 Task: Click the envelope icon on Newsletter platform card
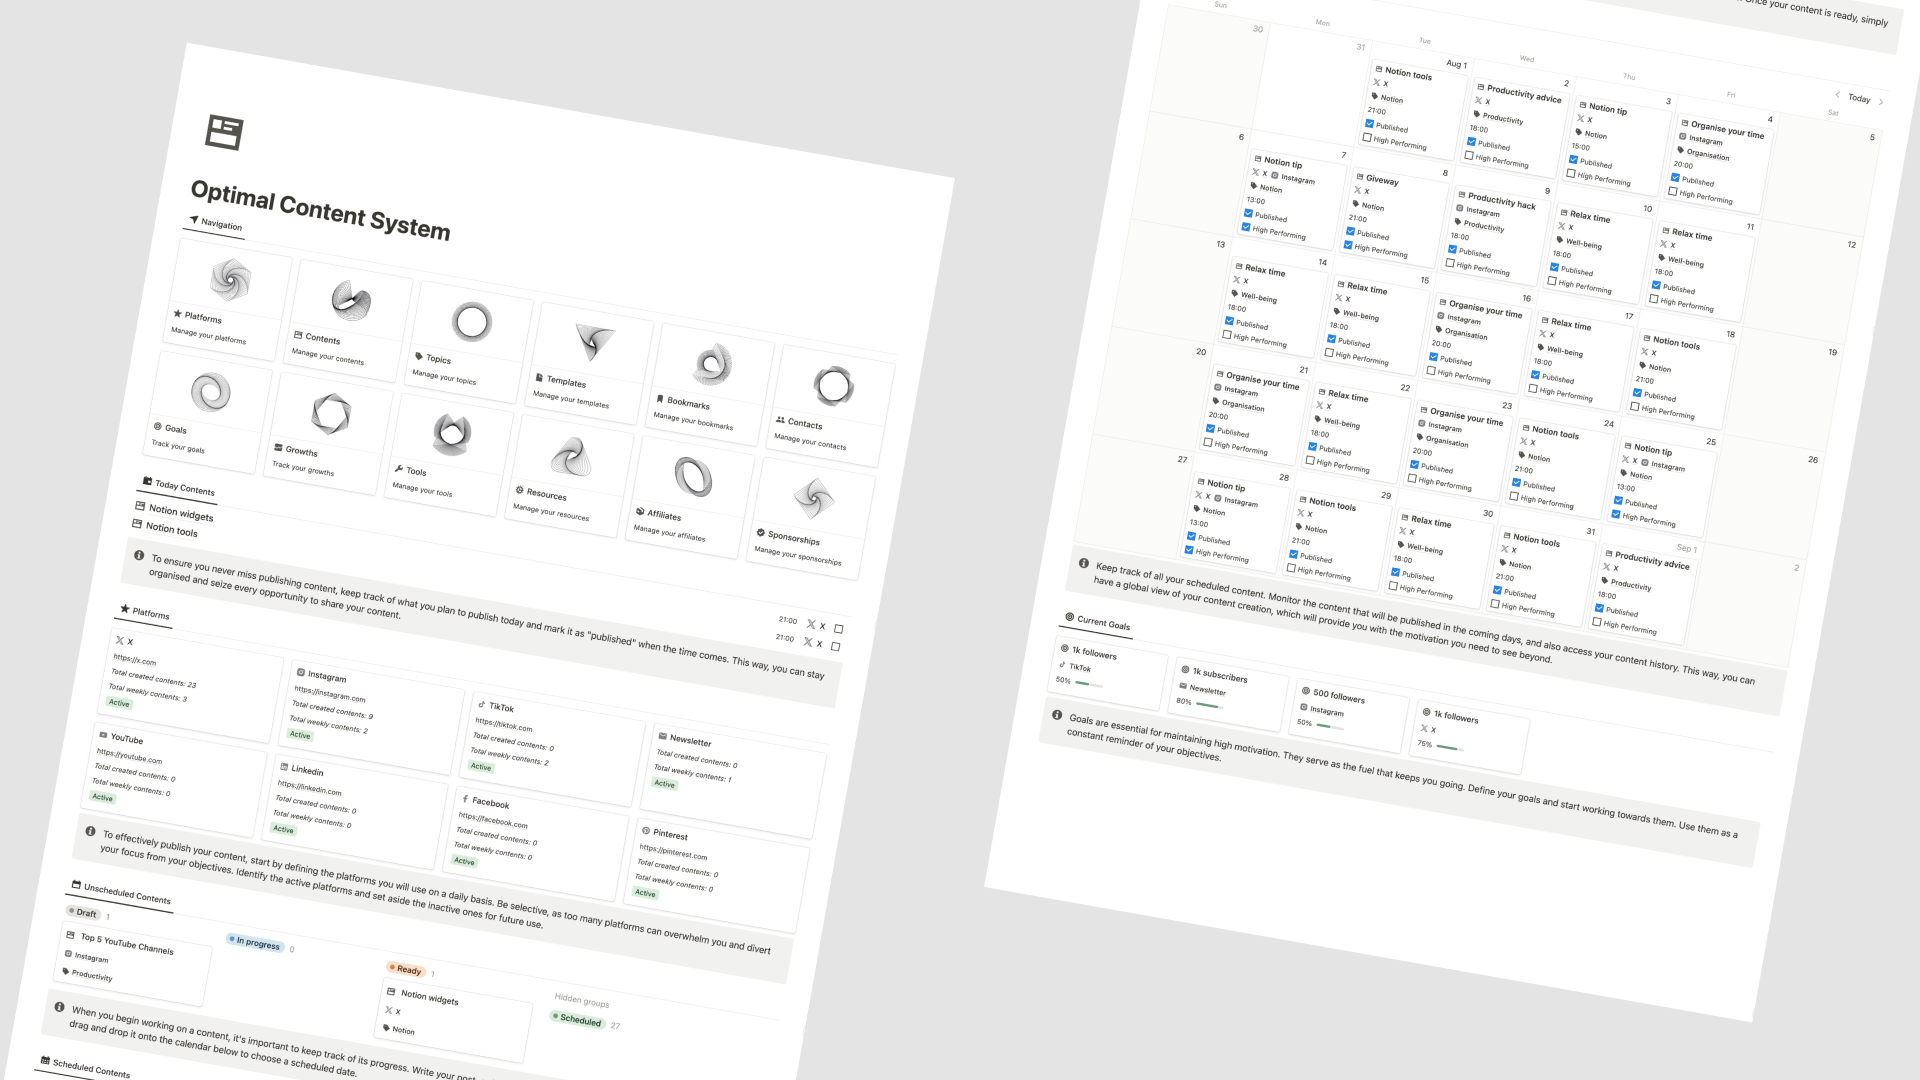coord(662,736)
